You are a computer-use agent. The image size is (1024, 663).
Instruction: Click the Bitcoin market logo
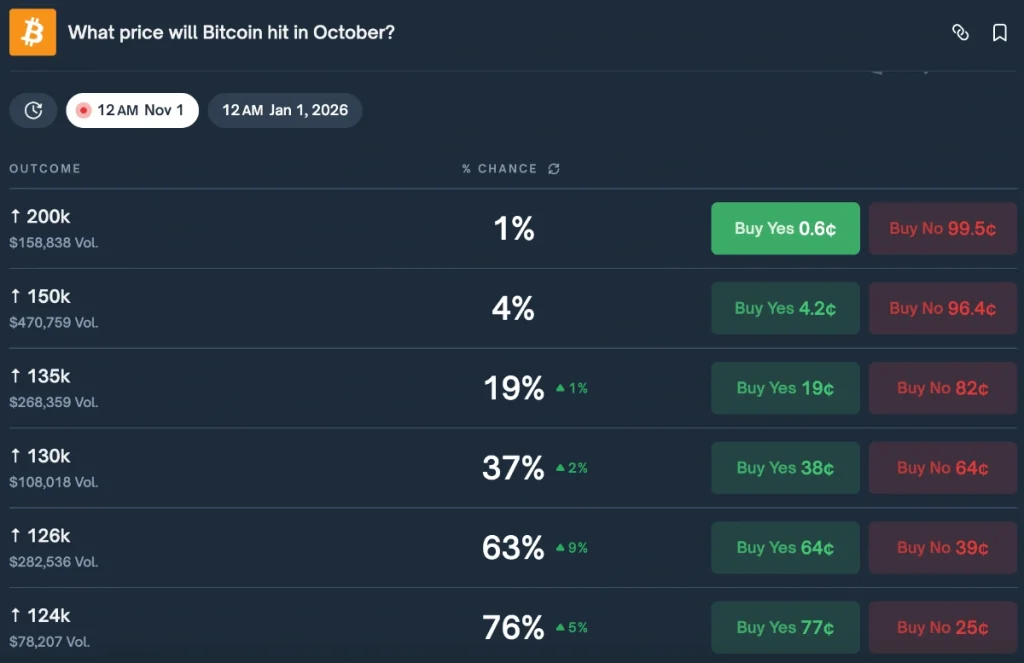32,32
